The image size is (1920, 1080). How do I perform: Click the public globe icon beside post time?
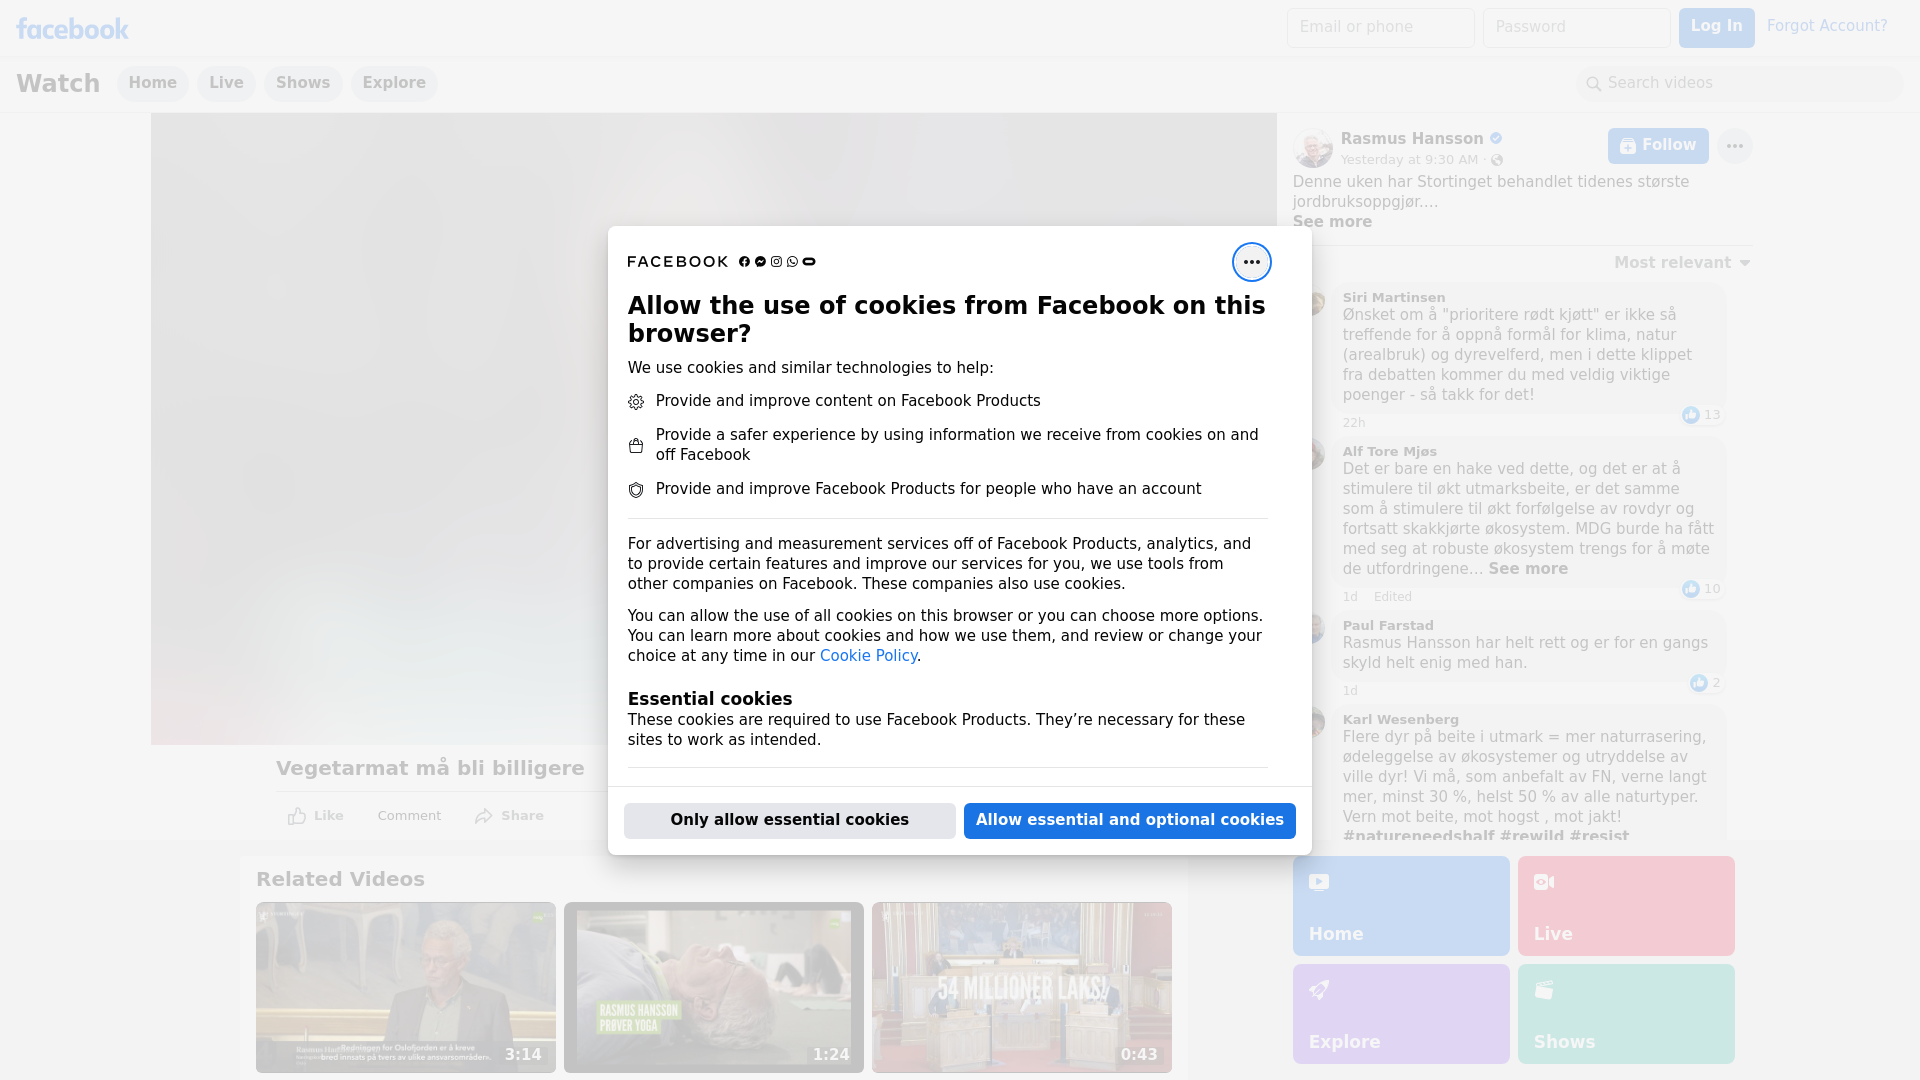(1497, 160)
